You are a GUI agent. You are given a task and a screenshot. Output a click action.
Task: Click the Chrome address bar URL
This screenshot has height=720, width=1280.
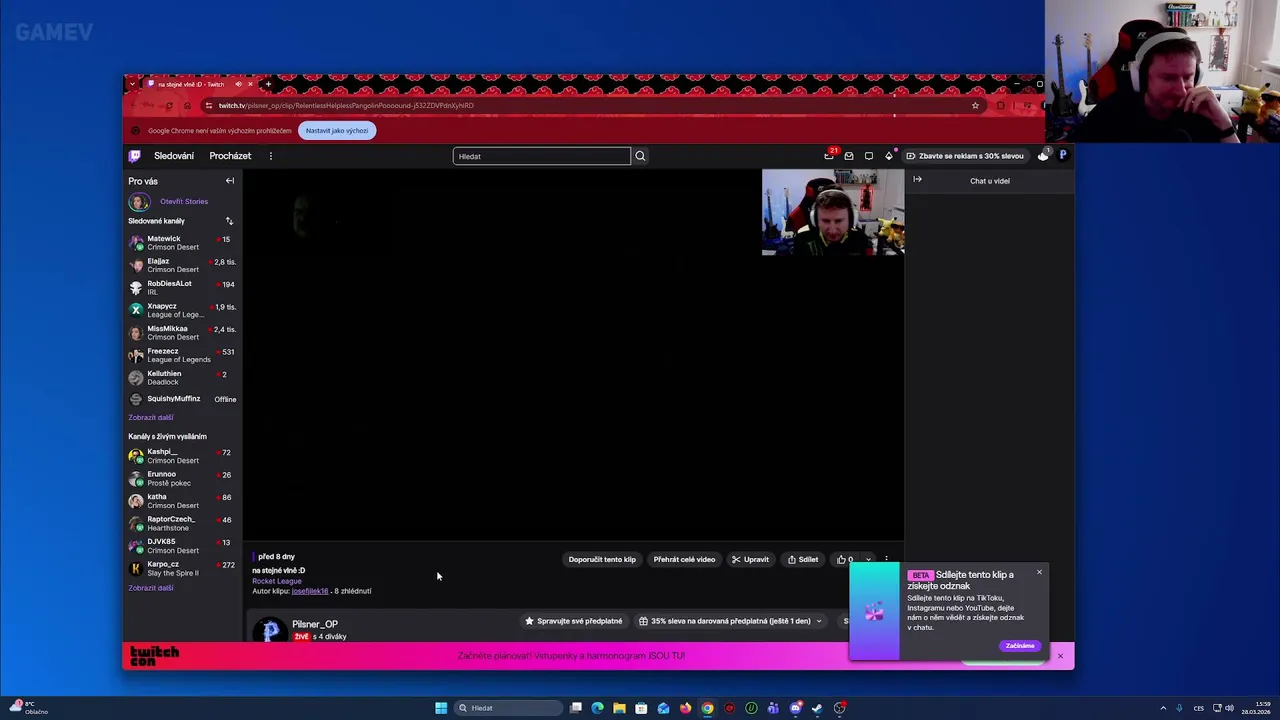346,105
